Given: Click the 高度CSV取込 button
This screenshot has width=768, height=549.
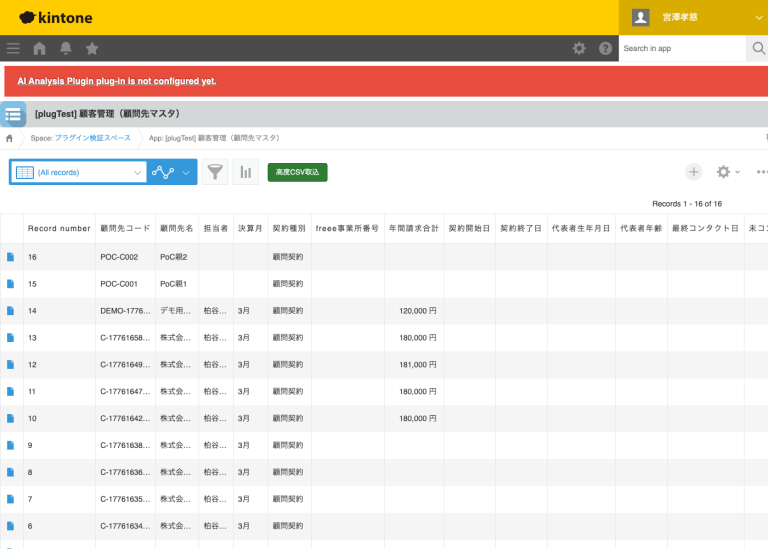Looking at the screenshot, I should click(297, 172).
